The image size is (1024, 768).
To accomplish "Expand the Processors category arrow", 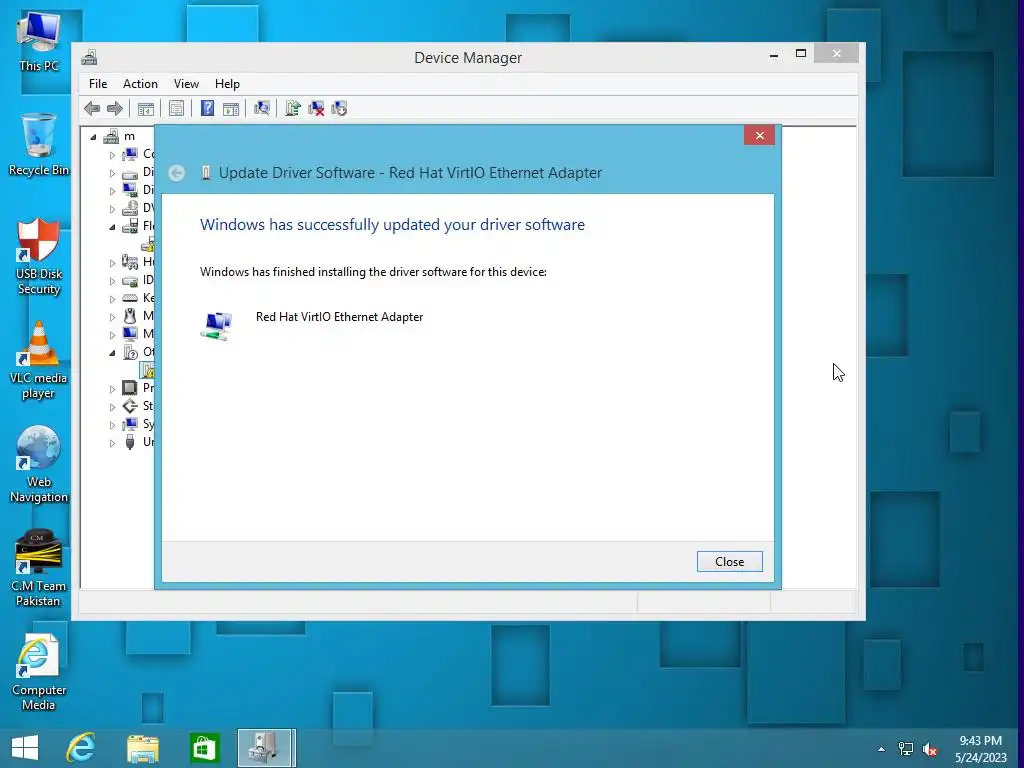I will (x=112, y=389).
